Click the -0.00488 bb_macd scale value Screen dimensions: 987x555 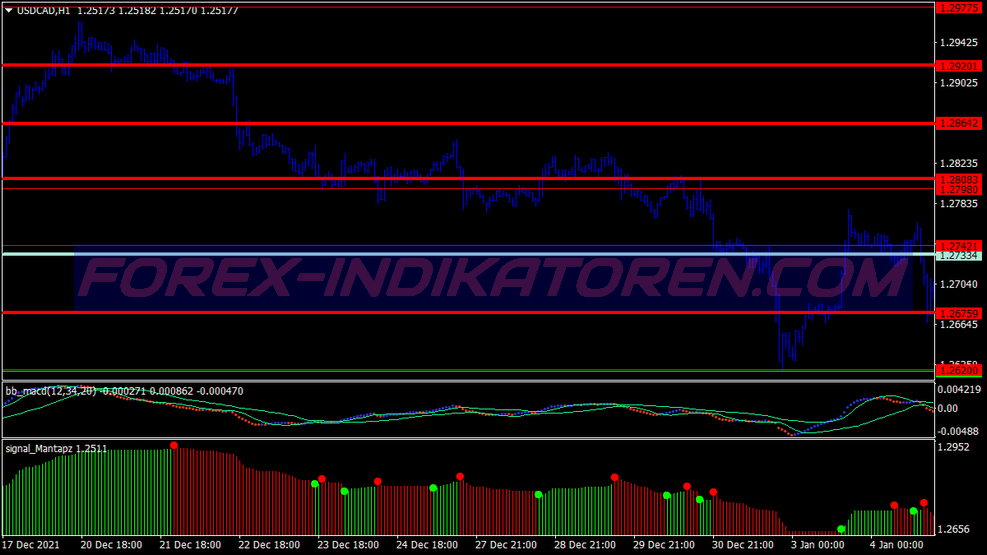point(959,432)
